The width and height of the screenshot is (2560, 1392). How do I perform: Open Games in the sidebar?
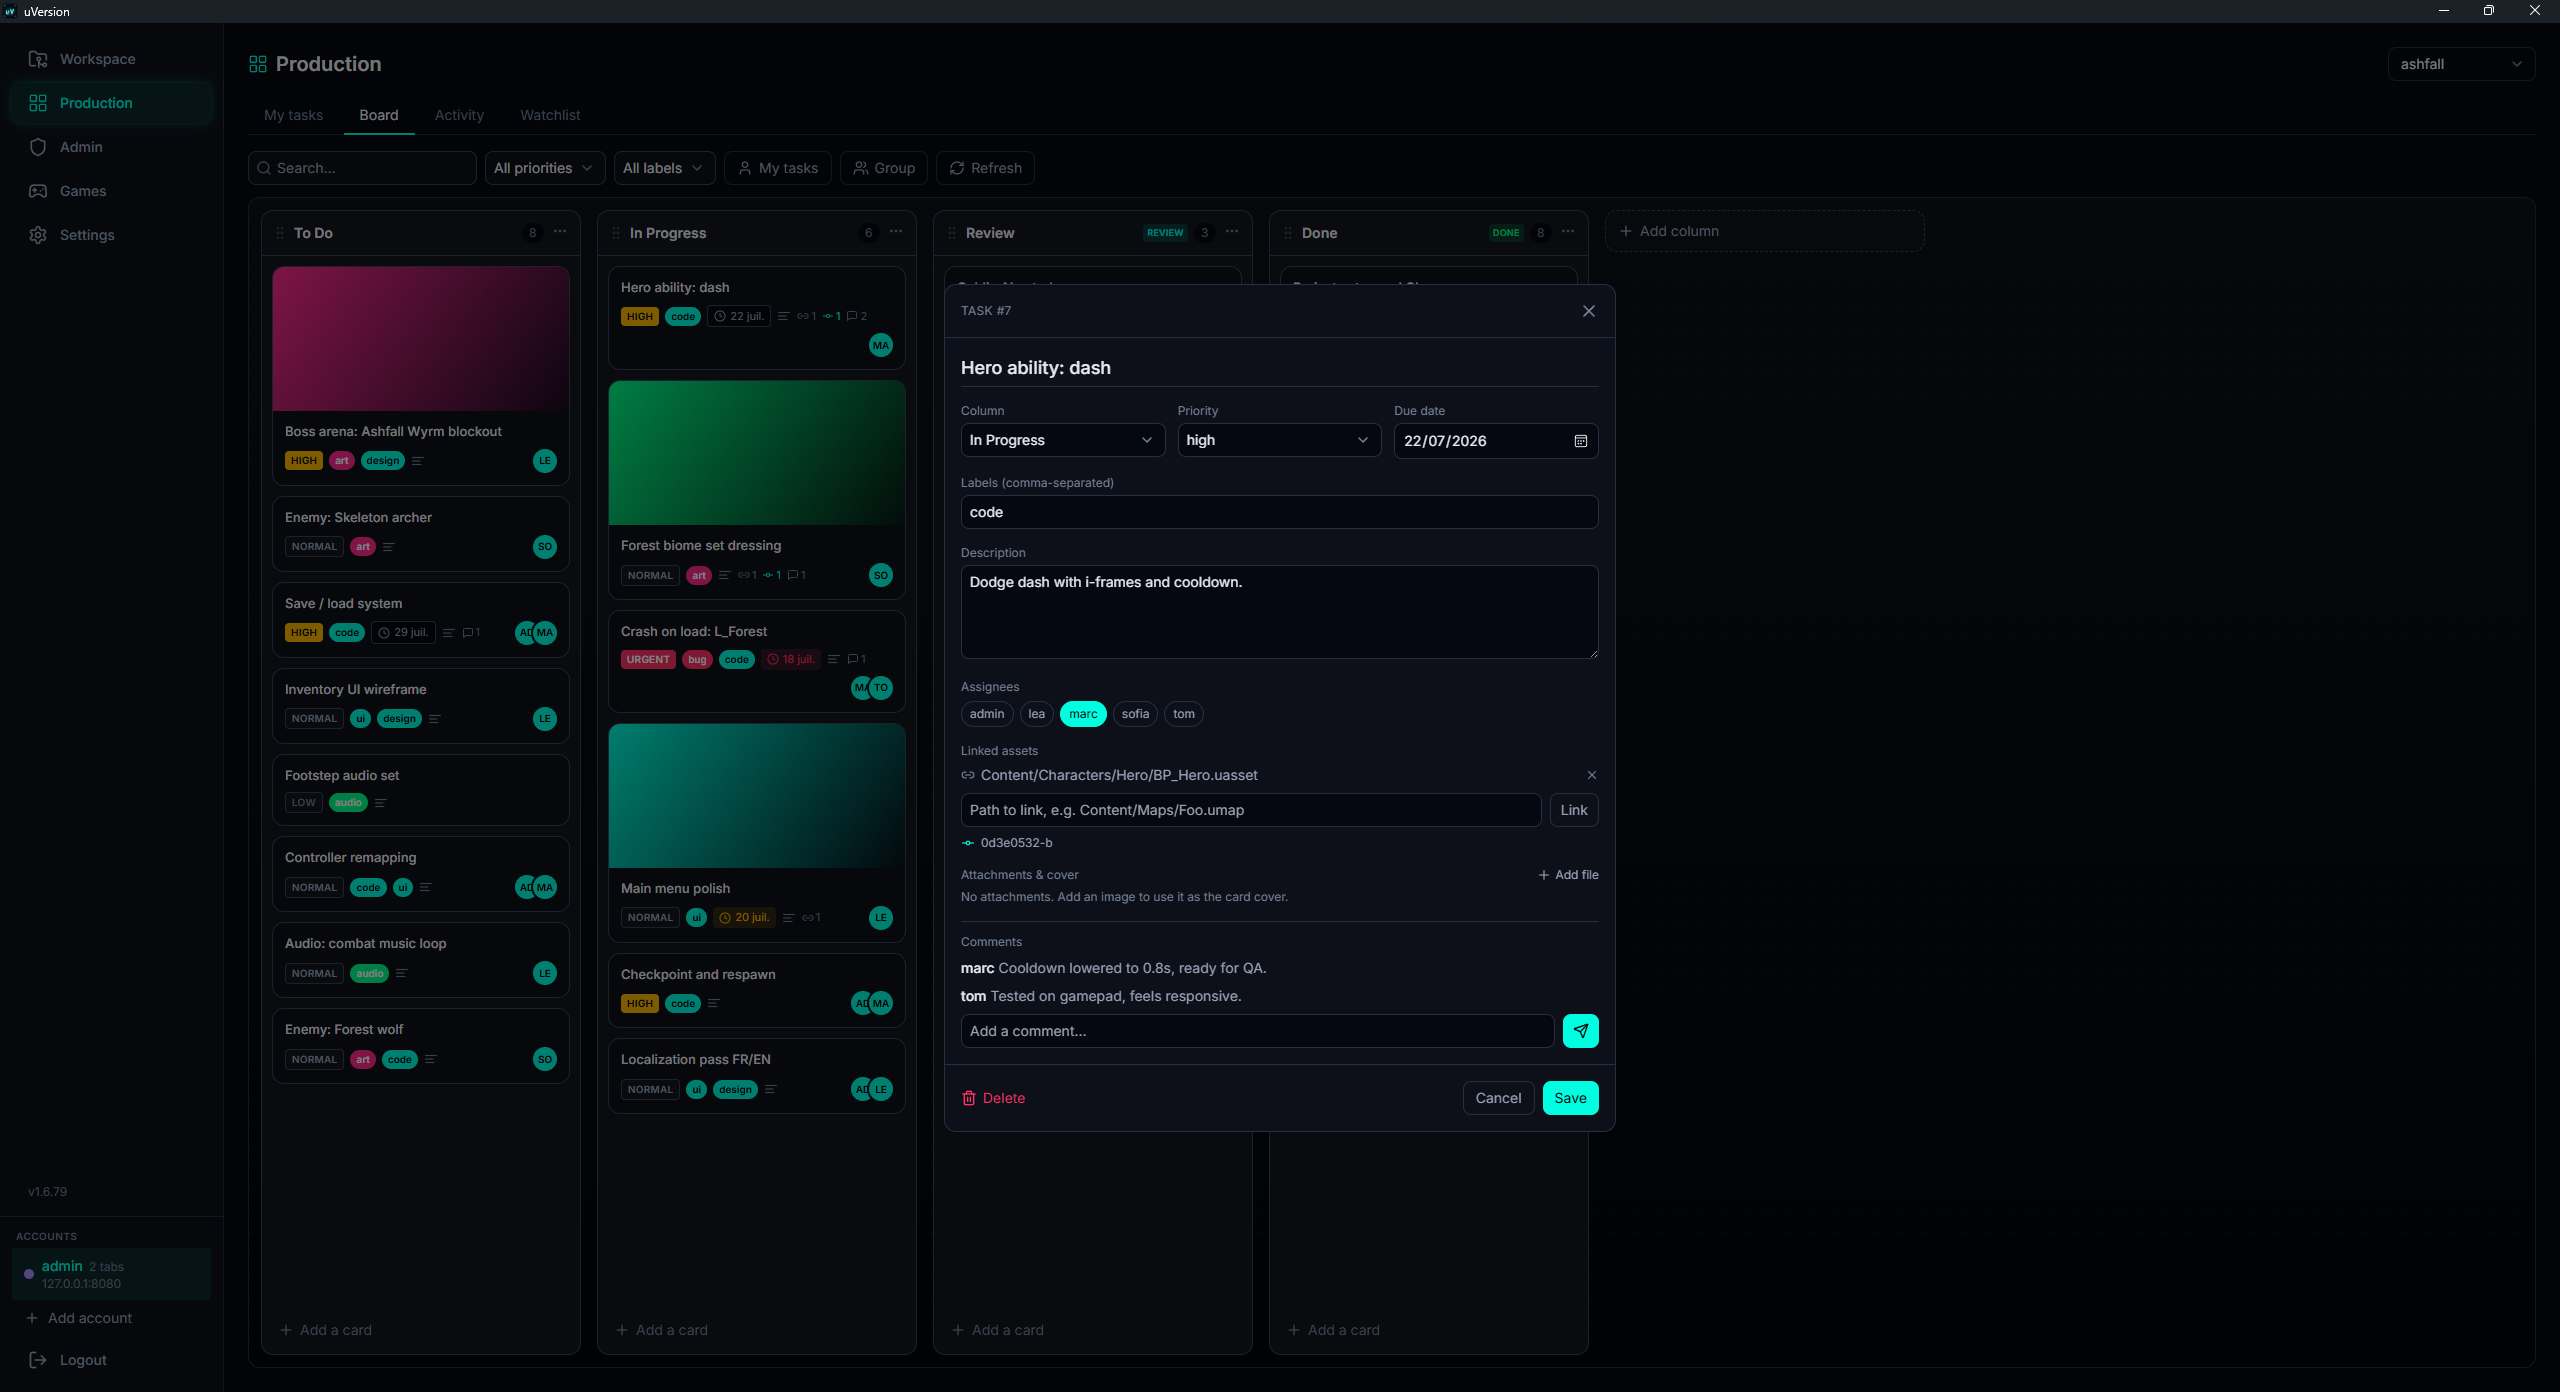tap(111, 191)
